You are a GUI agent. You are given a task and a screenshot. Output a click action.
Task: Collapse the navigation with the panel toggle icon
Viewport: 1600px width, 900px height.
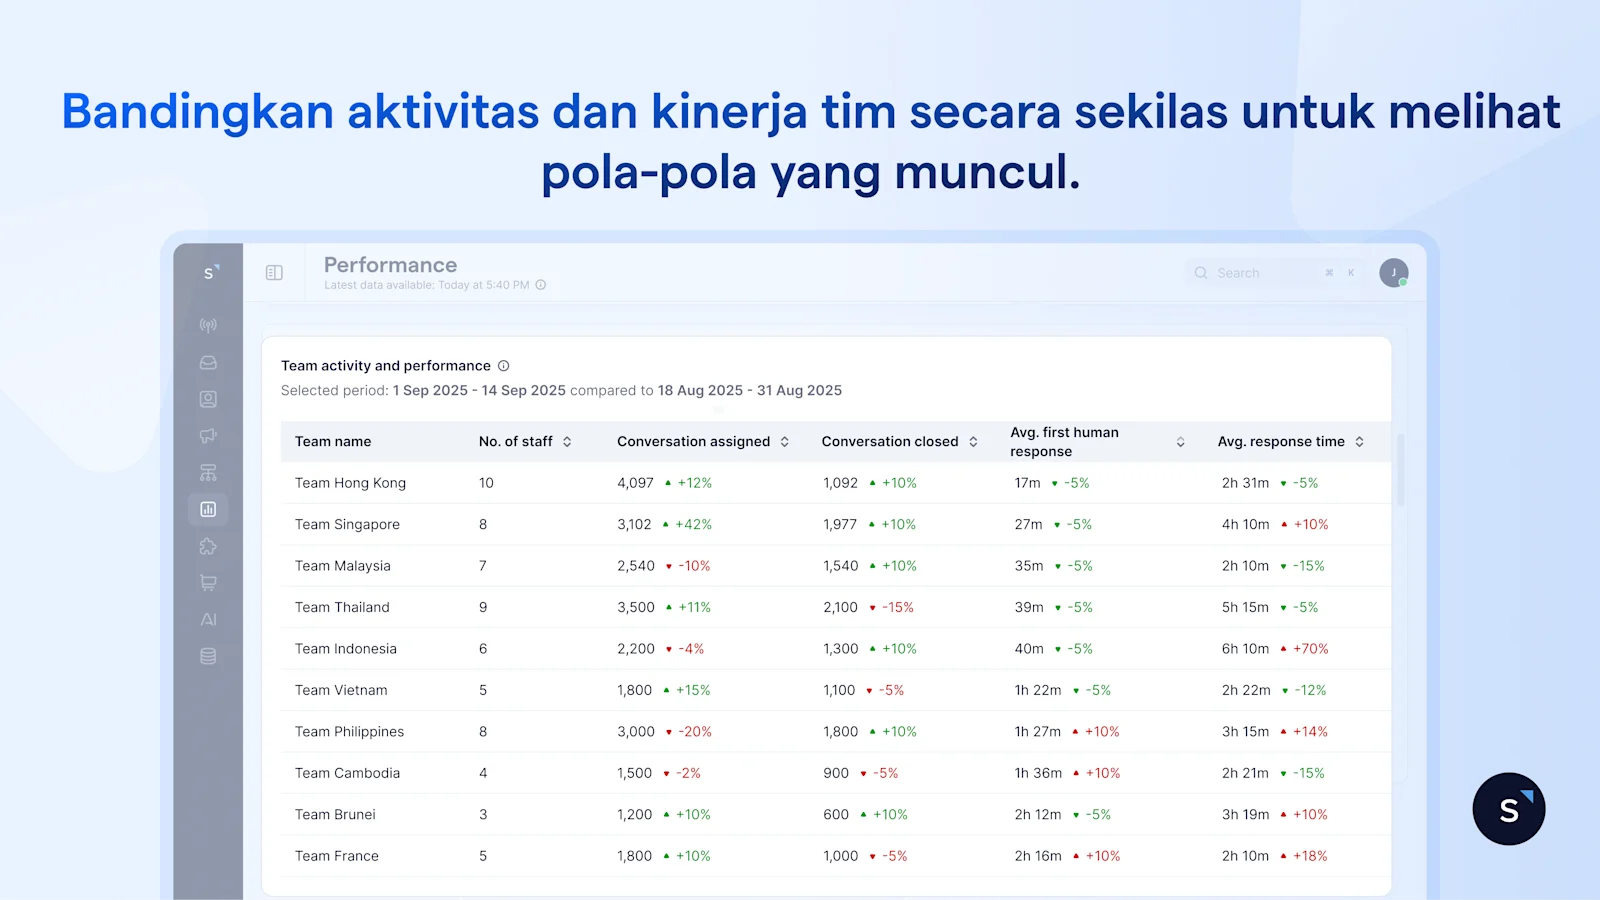[274, 271]
